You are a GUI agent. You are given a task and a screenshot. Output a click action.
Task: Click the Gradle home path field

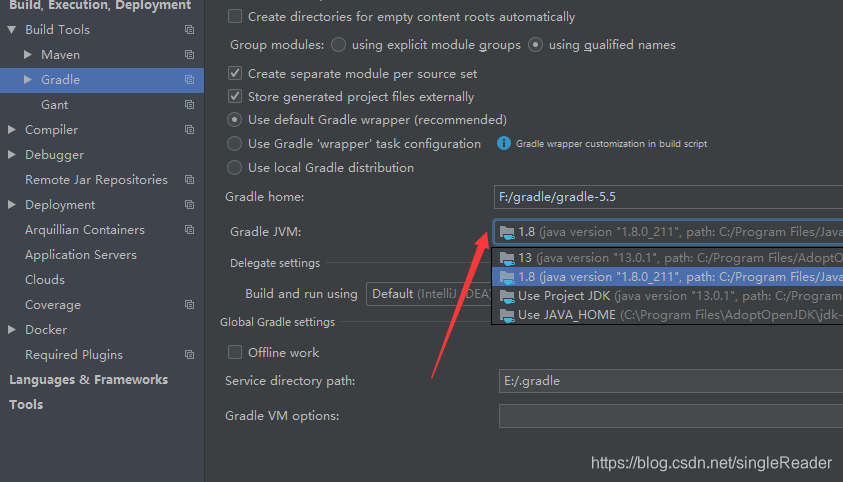coord(668,197)
